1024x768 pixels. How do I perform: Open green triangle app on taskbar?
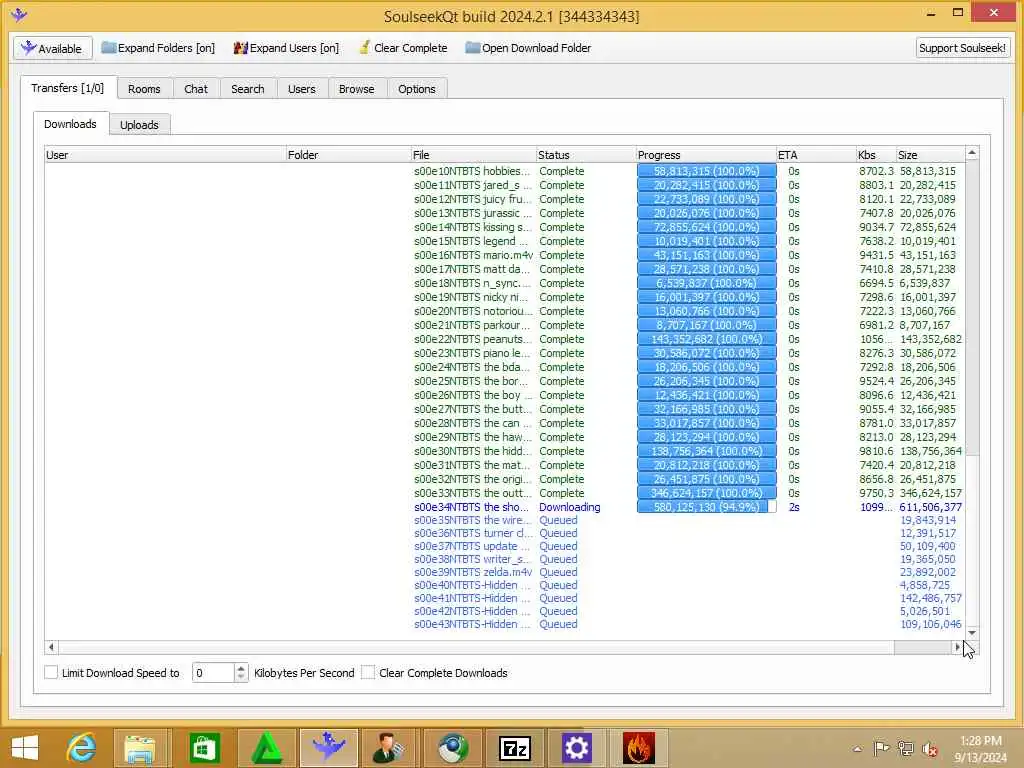(x=266, y=748)
